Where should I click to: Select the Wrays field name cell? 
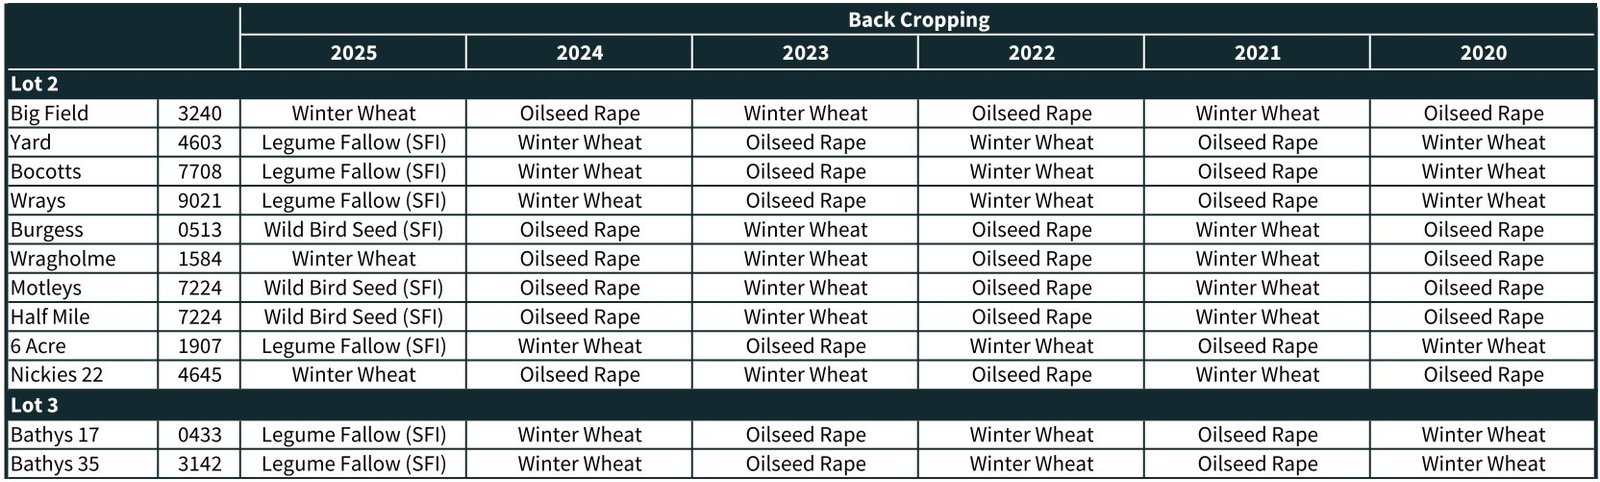[x=38, y=200]
